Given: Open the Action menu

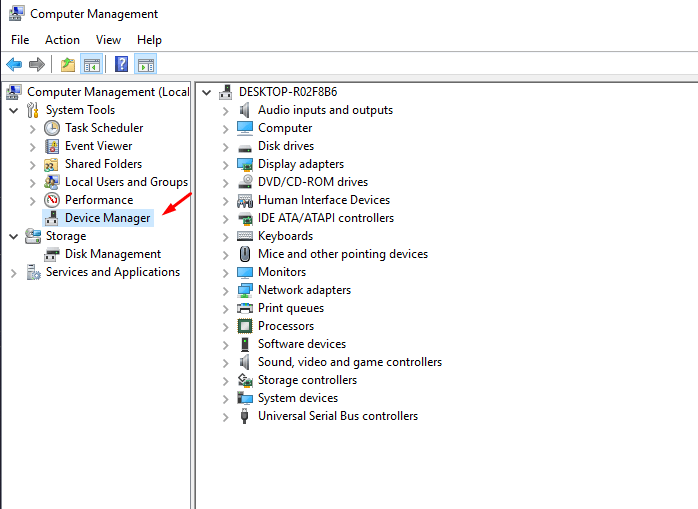Looking at the screenshot, I should click(62, 40).
